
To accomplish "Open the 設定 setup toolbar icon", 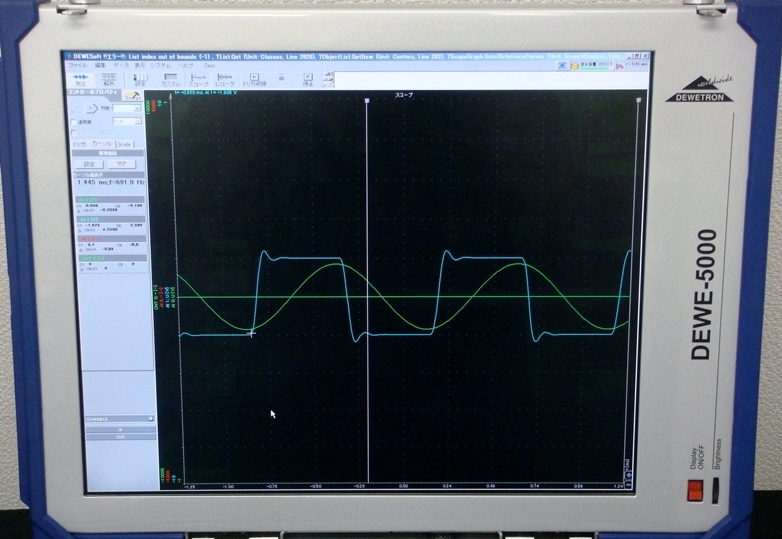I will [140, 80].
